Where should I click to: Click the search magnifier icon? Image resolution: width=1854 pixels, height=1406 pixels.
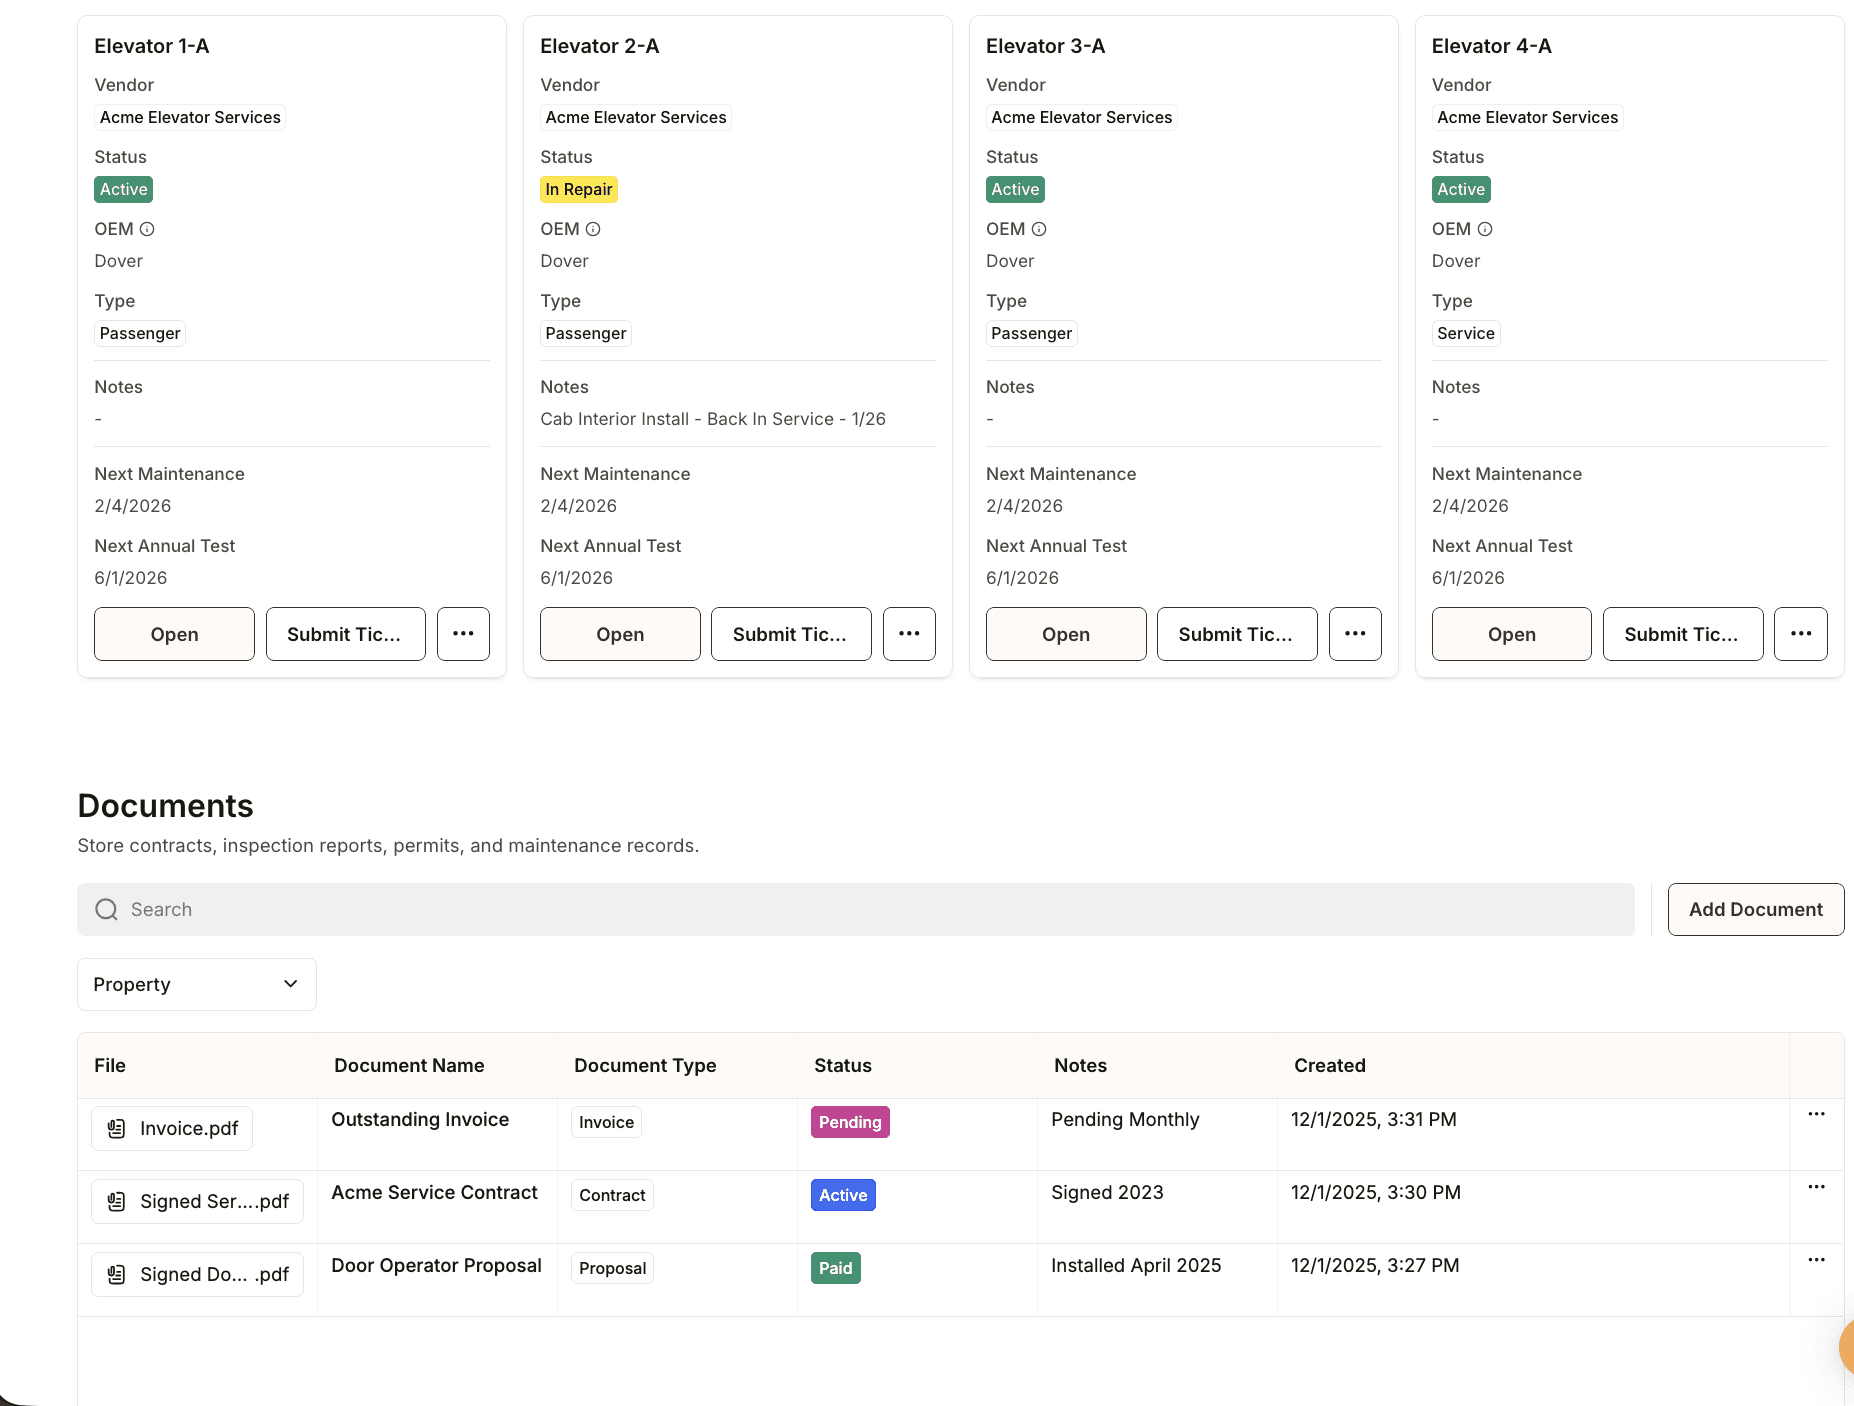(107, 909)
